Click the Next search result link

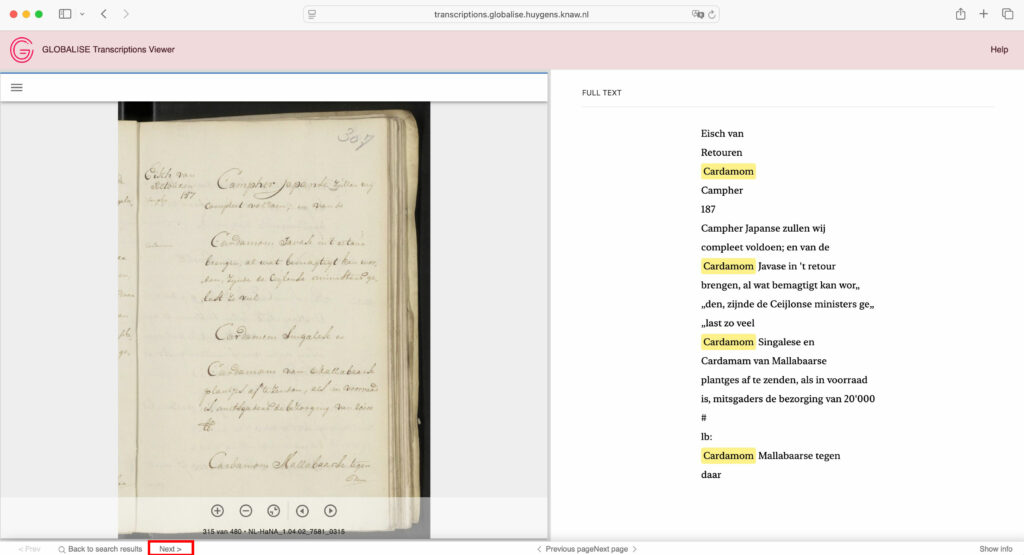click(x=170, y=549)
